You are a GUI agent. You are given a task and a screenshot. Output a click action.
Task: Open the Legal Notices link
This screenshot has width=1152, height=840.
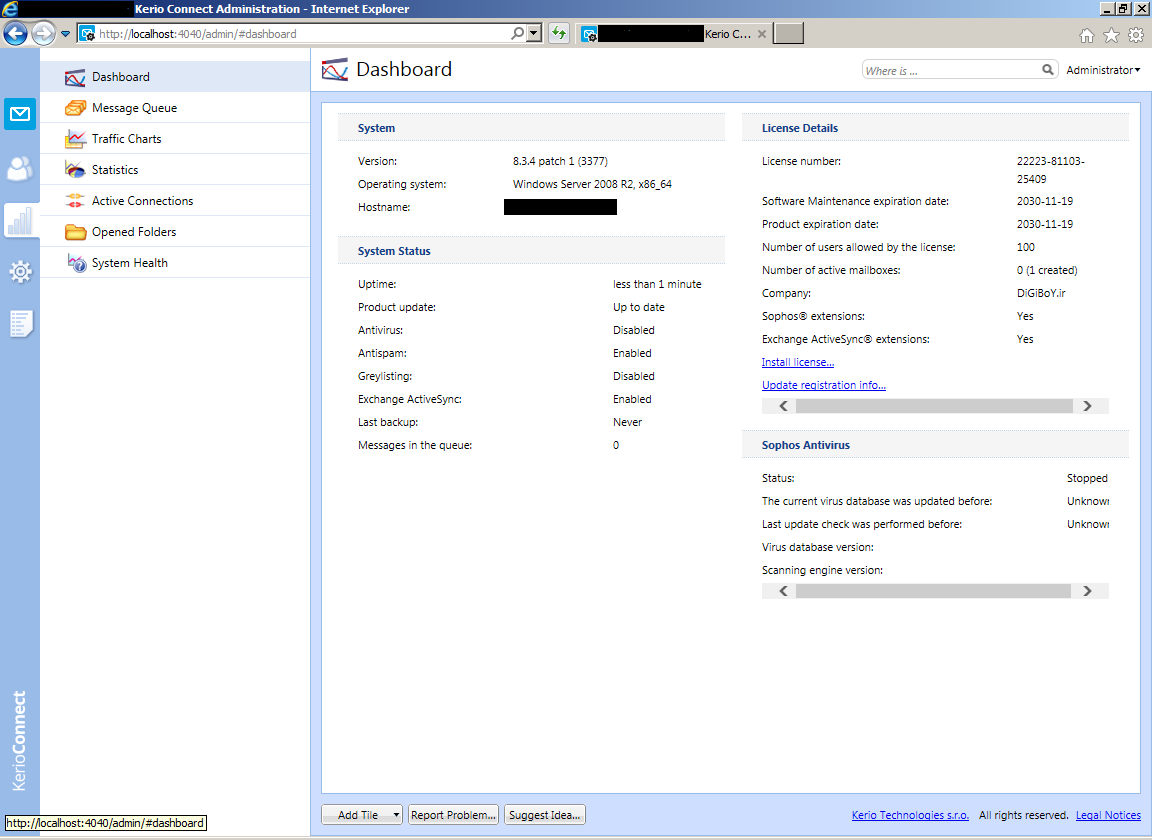(1108, 815)
